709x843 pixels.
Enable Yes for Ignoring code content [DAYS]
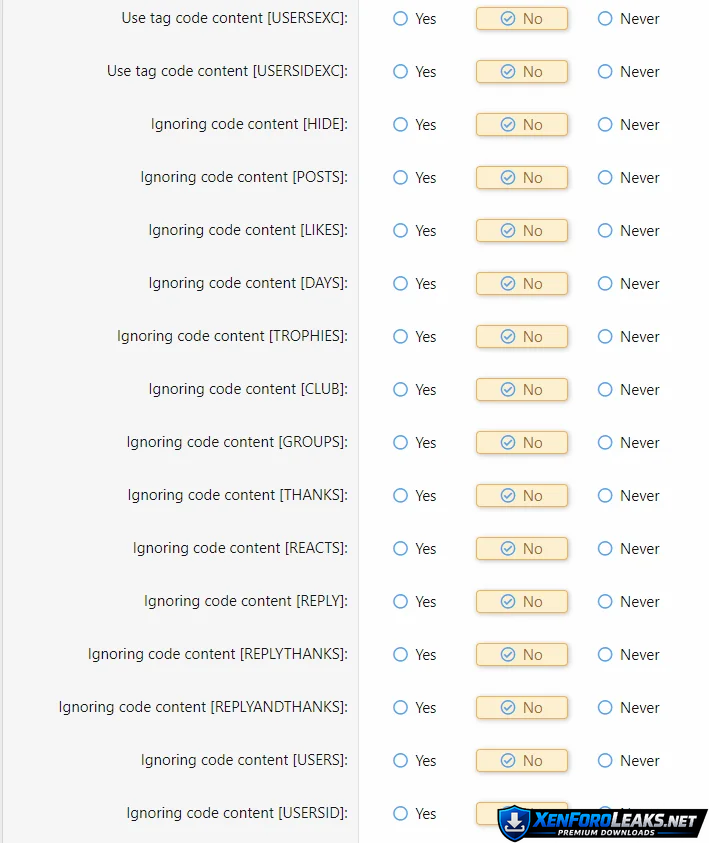(x=401, y=284)
